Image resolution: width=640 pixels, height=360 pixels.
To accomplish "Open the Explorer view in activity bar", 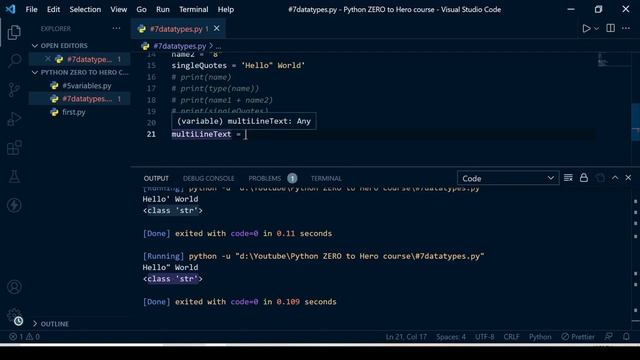I will point(14,32).
